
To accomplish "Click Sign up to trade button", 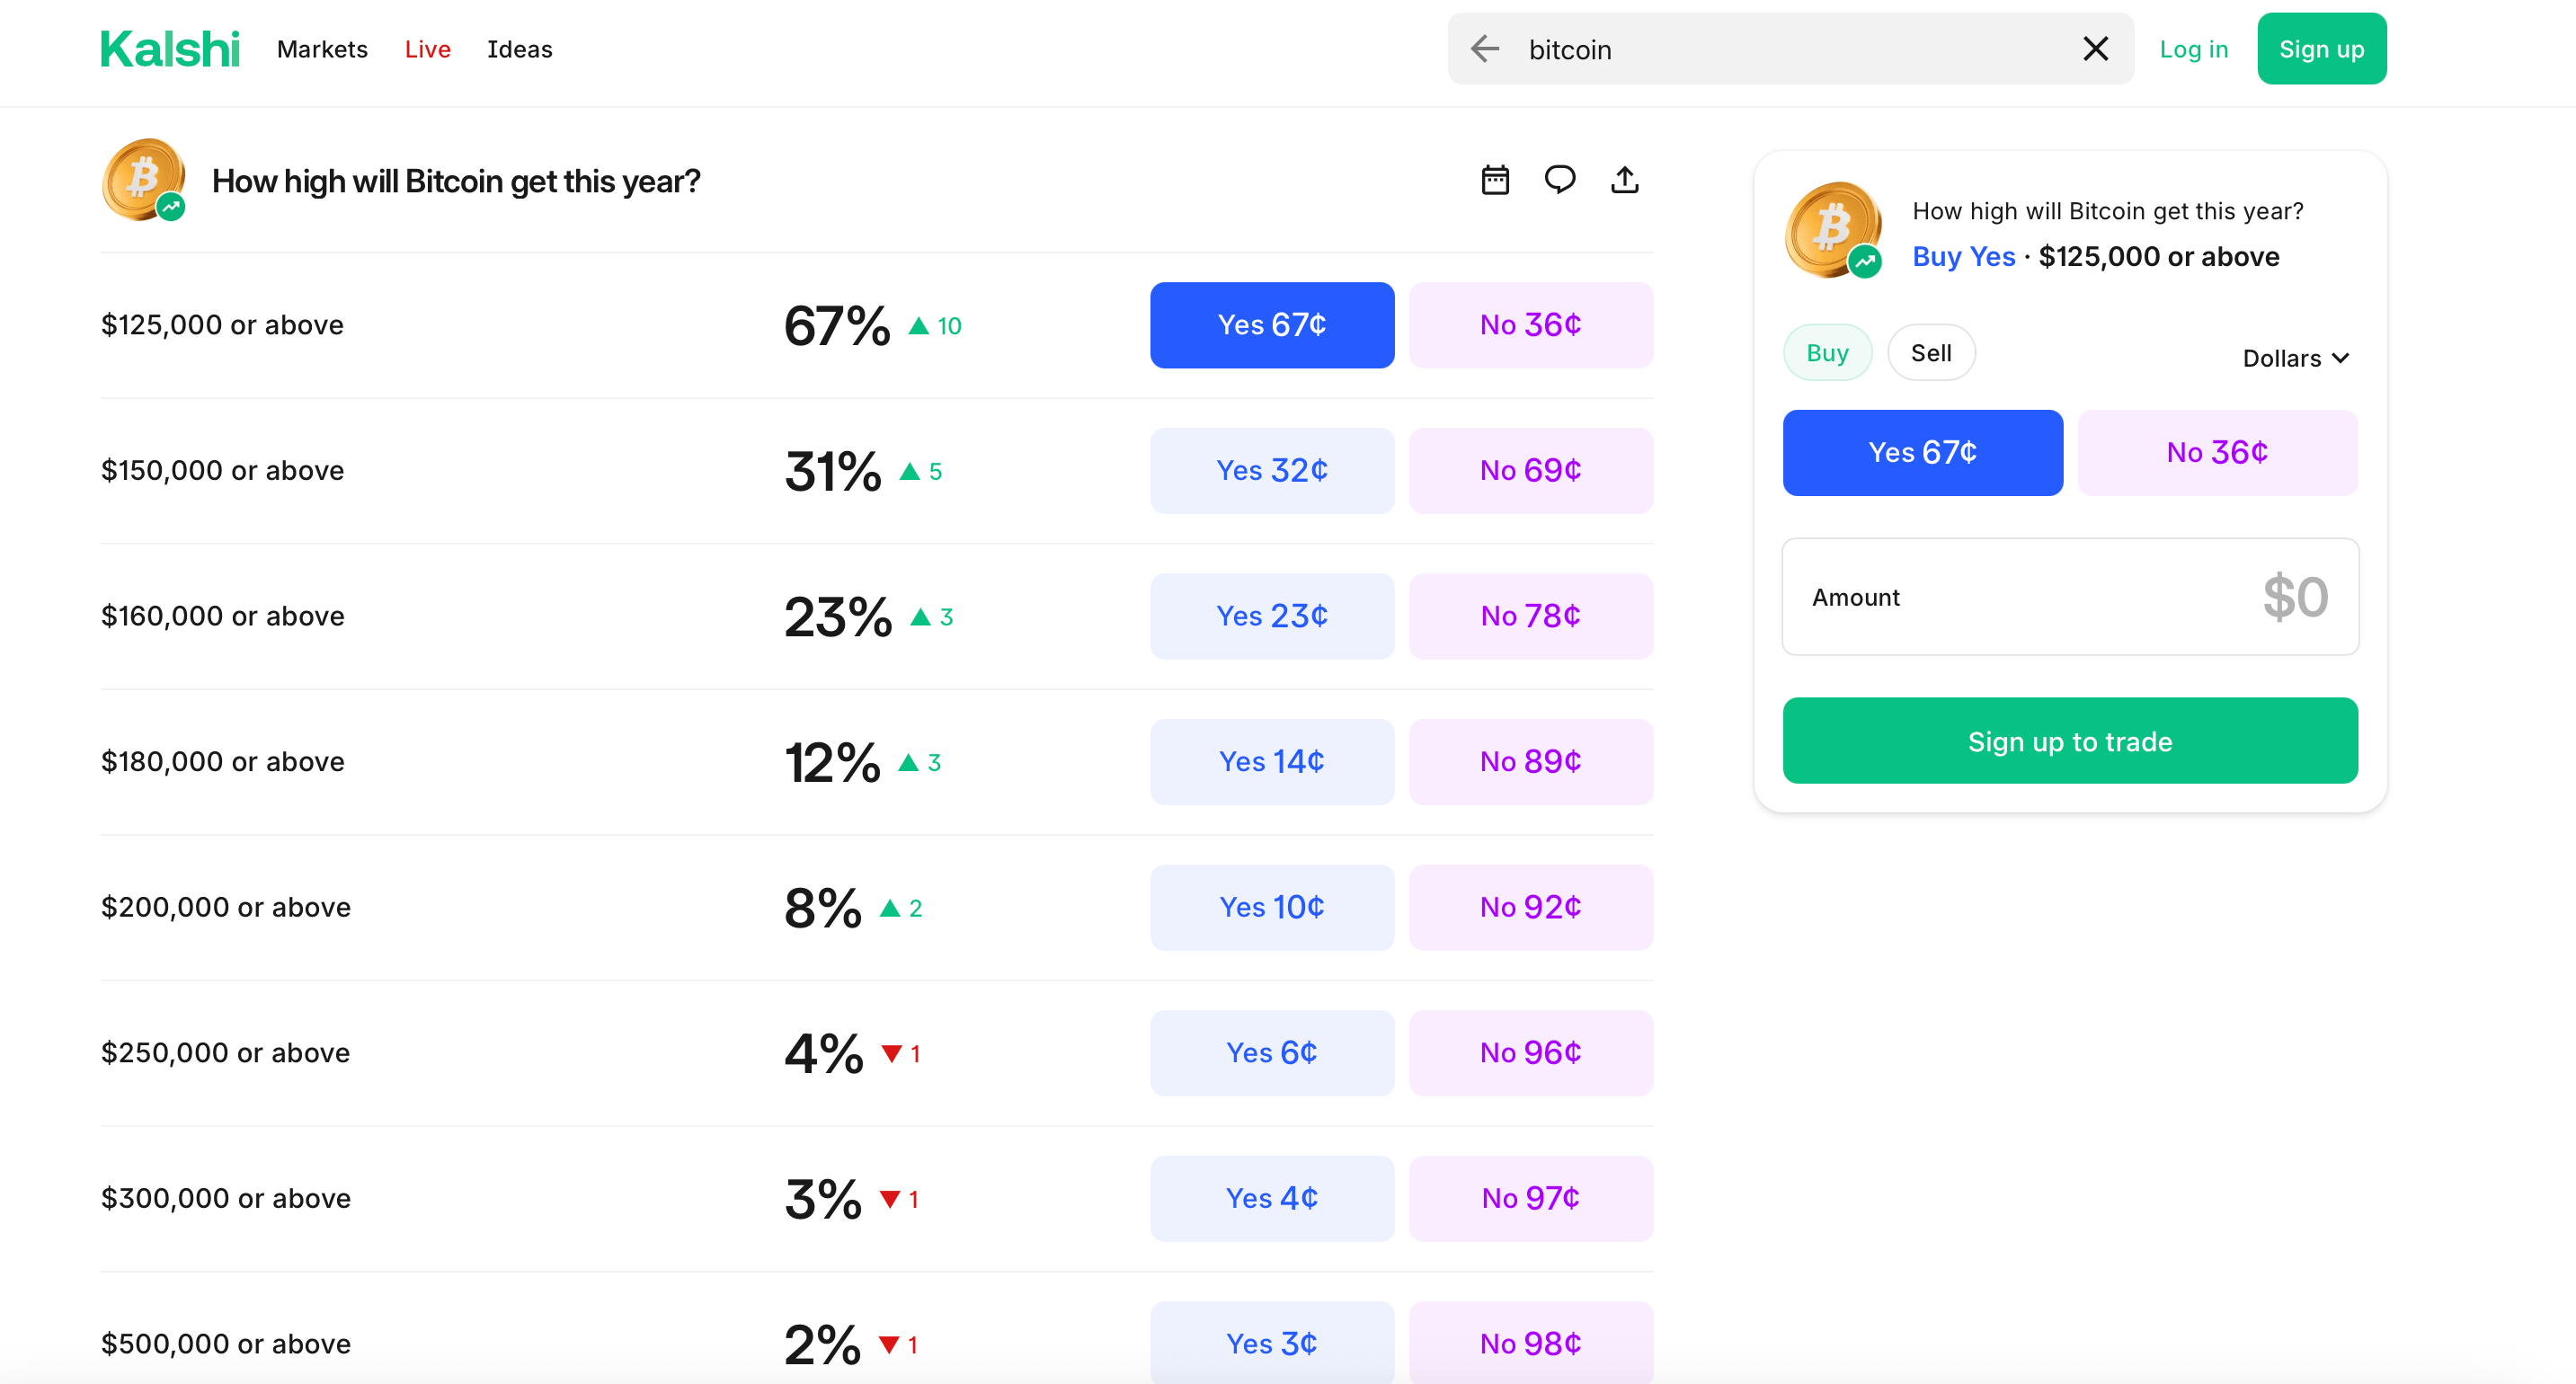I will point(2070,741).
